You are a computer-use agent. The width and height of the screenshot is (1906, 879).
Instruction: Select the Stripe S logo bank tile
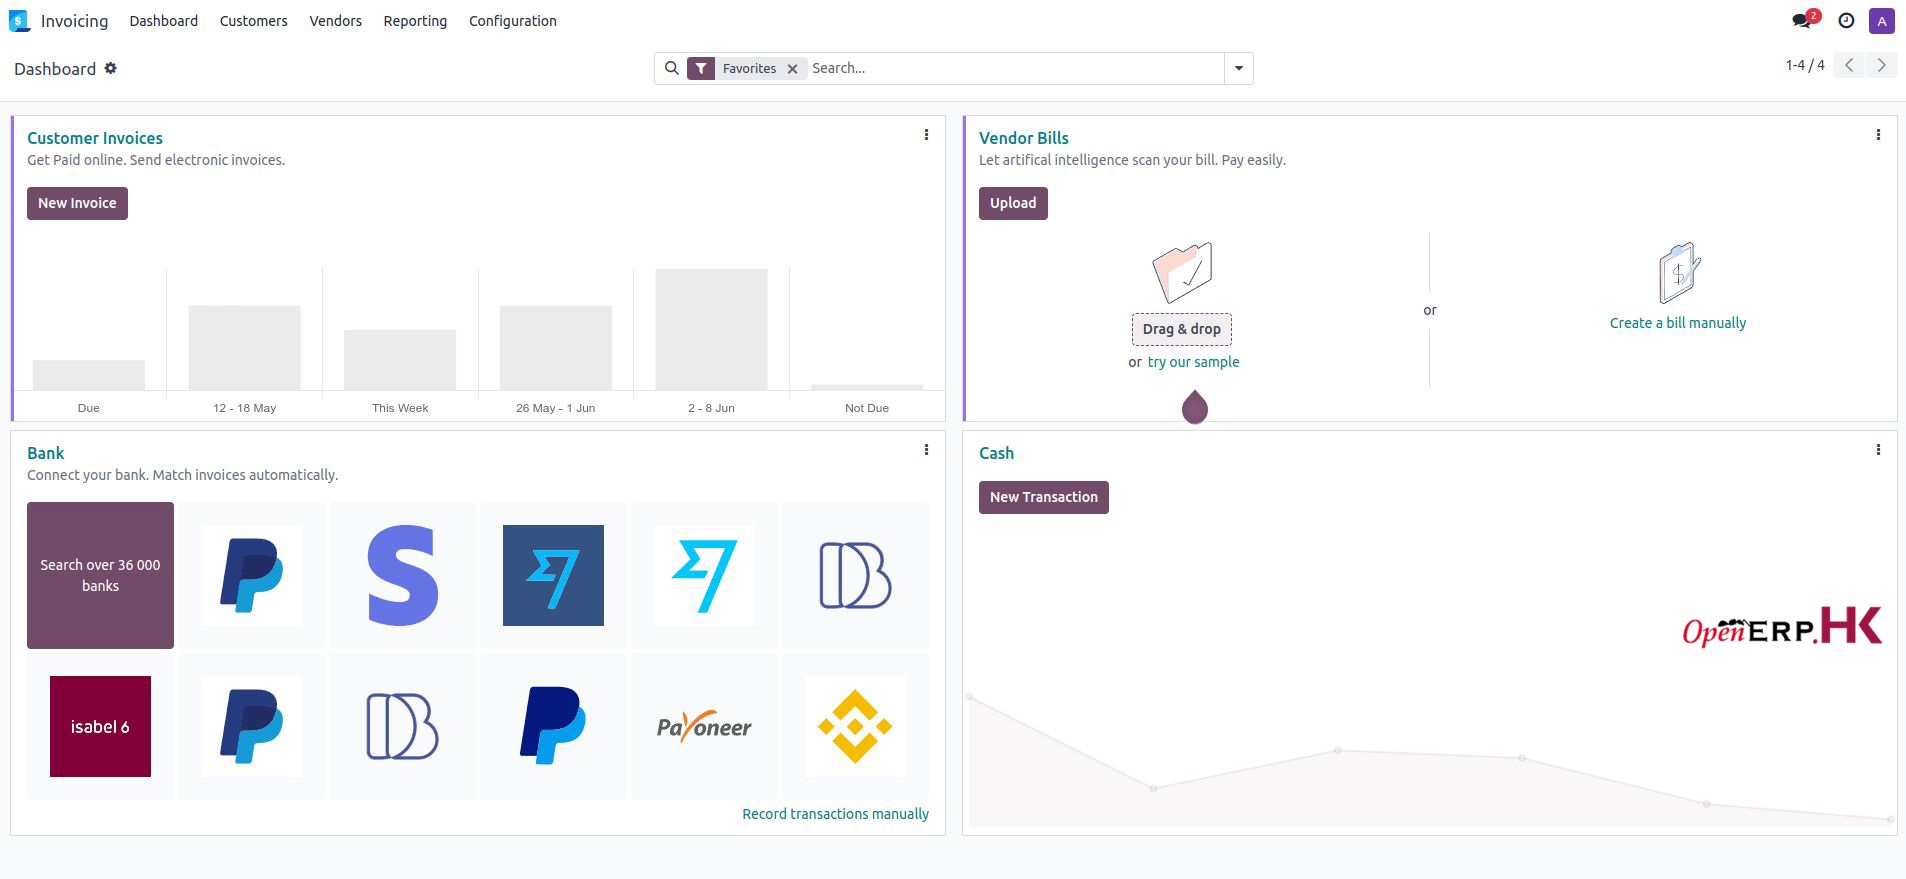(402, 576)
